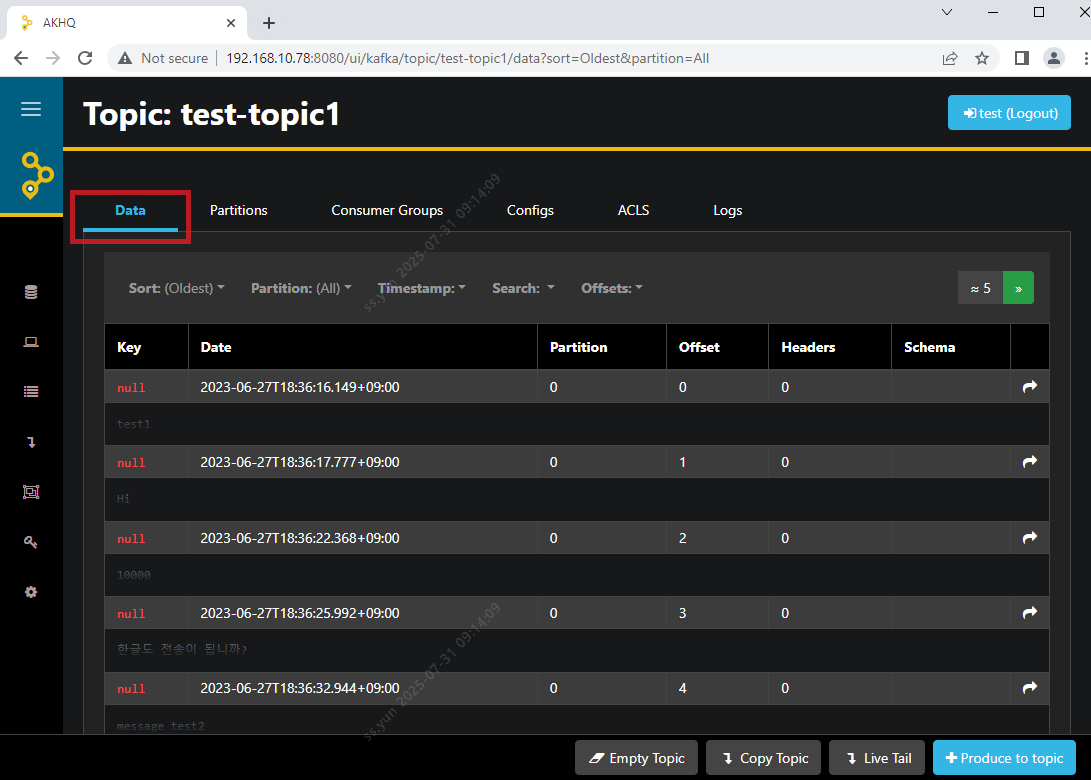
Task: Open Topics list icon in sidebar
Action: (31, 392)
